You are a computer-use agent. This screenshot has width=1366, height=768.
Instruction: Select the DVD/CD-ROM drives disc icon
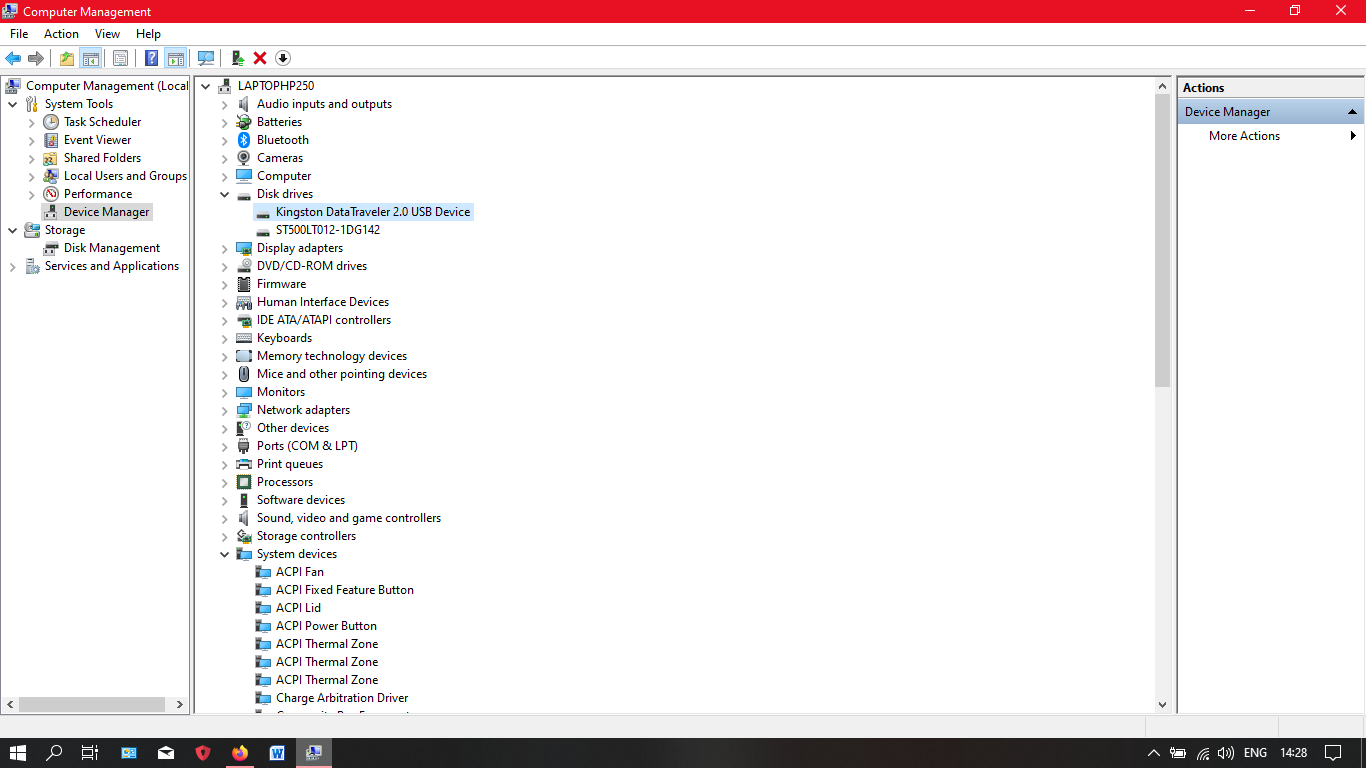(x=243, y=266)
